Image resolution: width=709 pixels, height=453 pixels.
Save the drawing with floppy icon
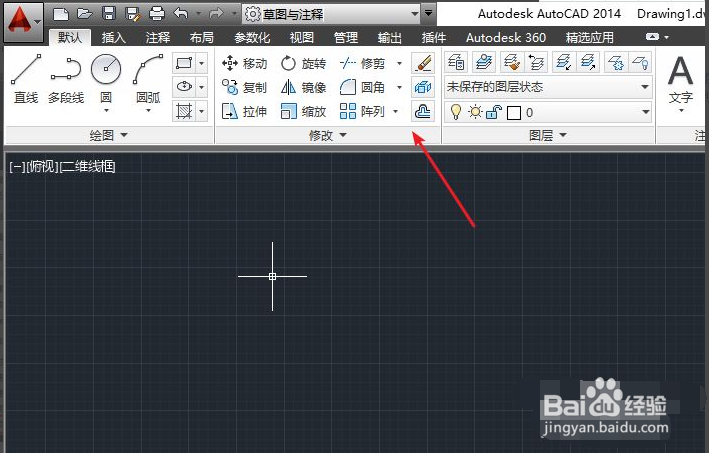(x=109, y=14)
